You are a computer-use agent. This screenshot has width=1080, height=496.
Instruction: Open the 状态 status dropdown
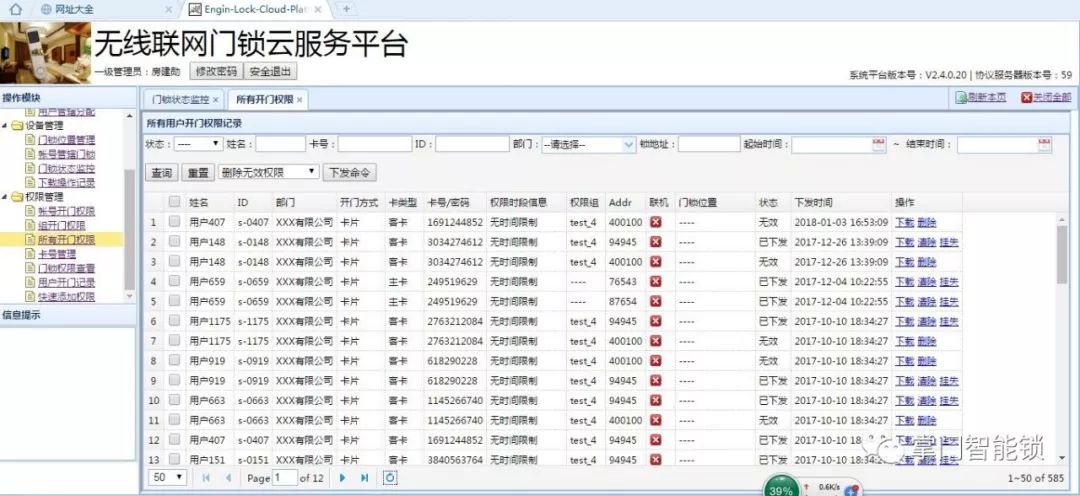click(x=197, y=145)
